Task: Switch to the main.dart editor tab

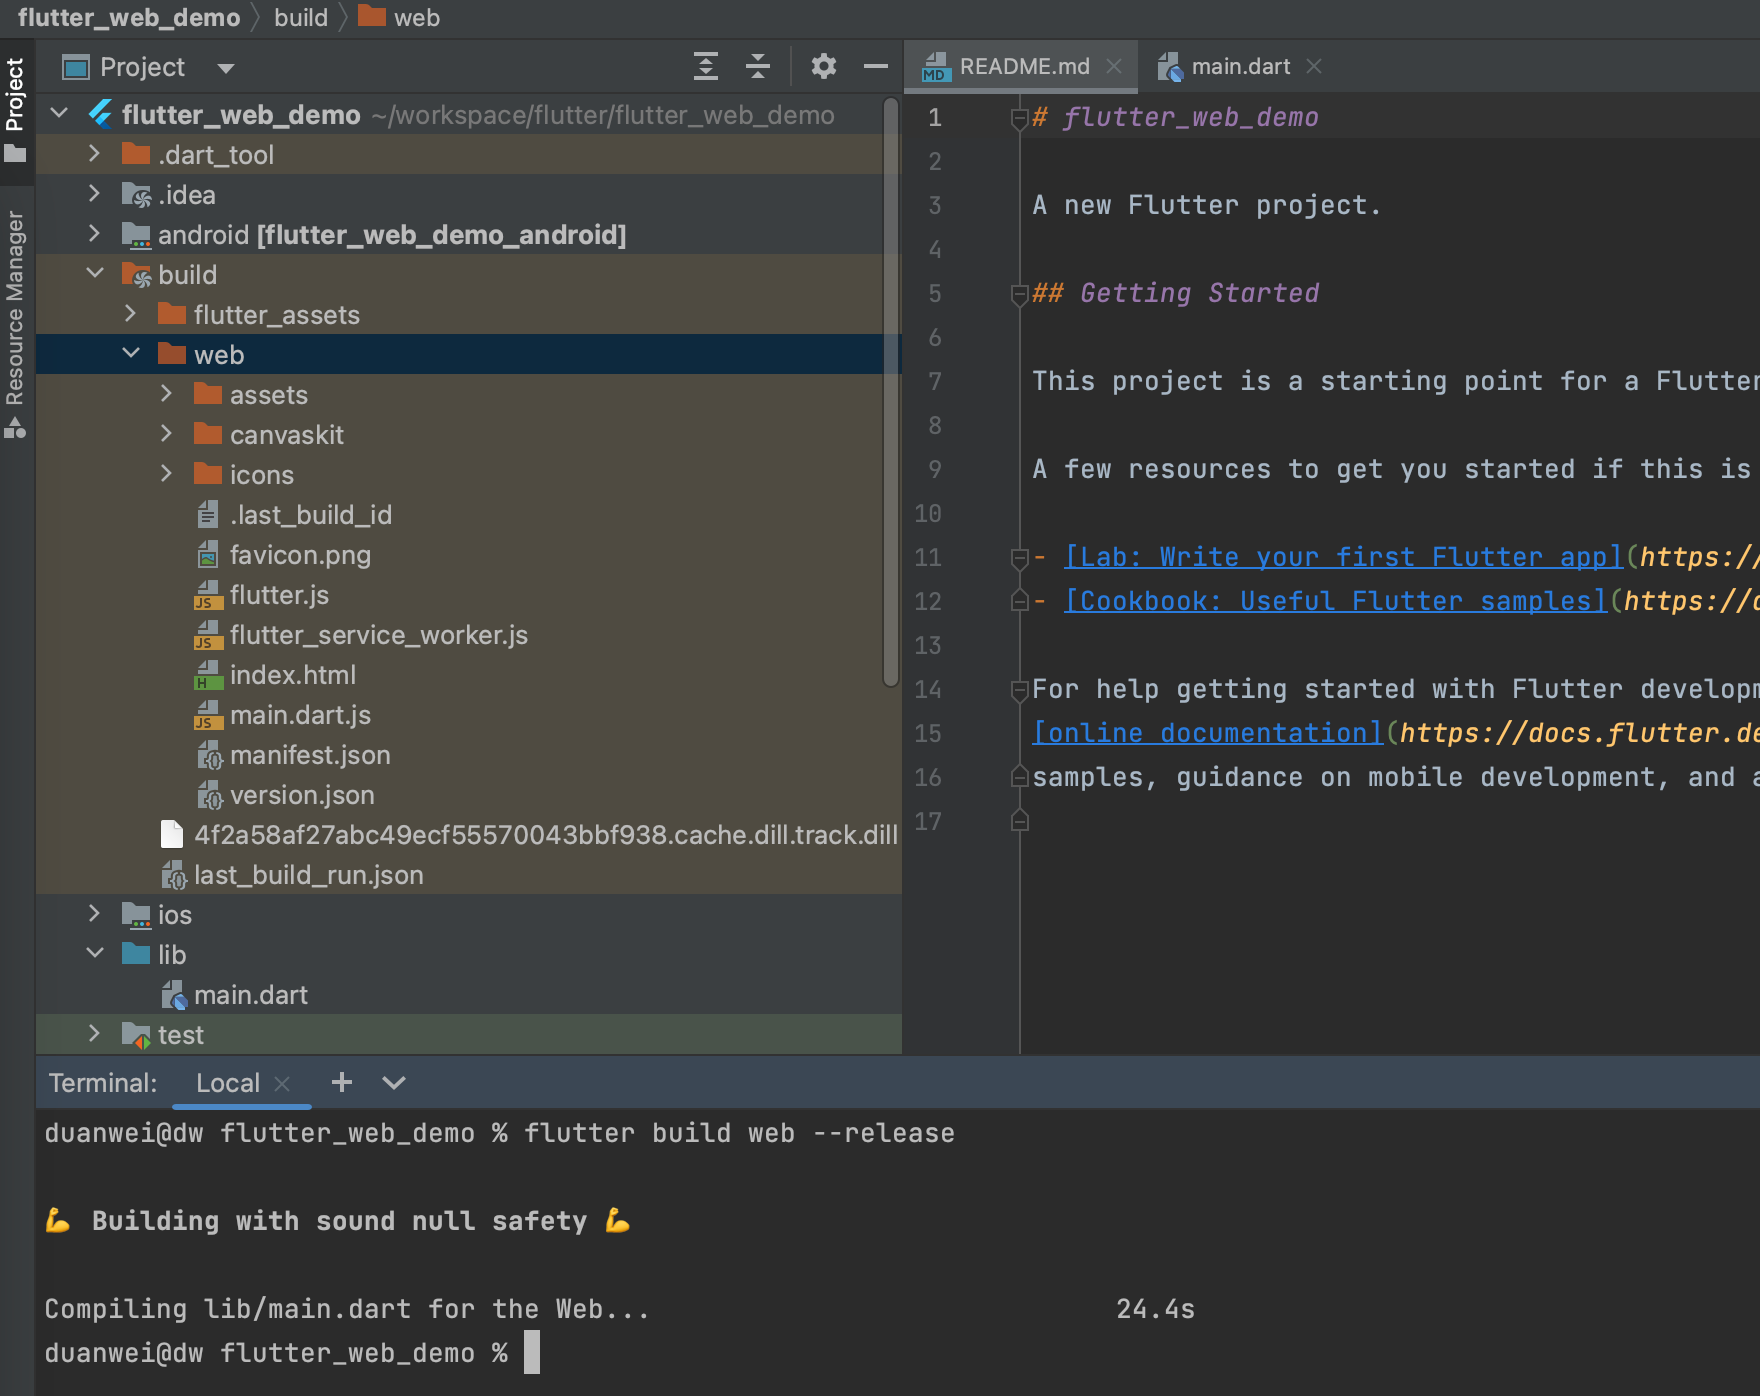Action: pyautogui.click(x=1240, y=67)
